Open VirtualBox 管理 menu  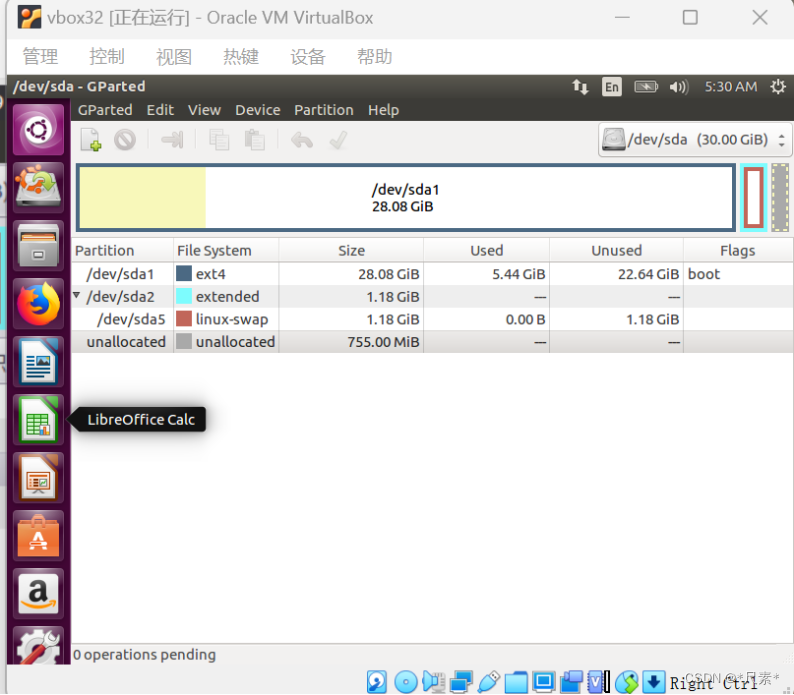pyautogui.click(x=41, y=56)
